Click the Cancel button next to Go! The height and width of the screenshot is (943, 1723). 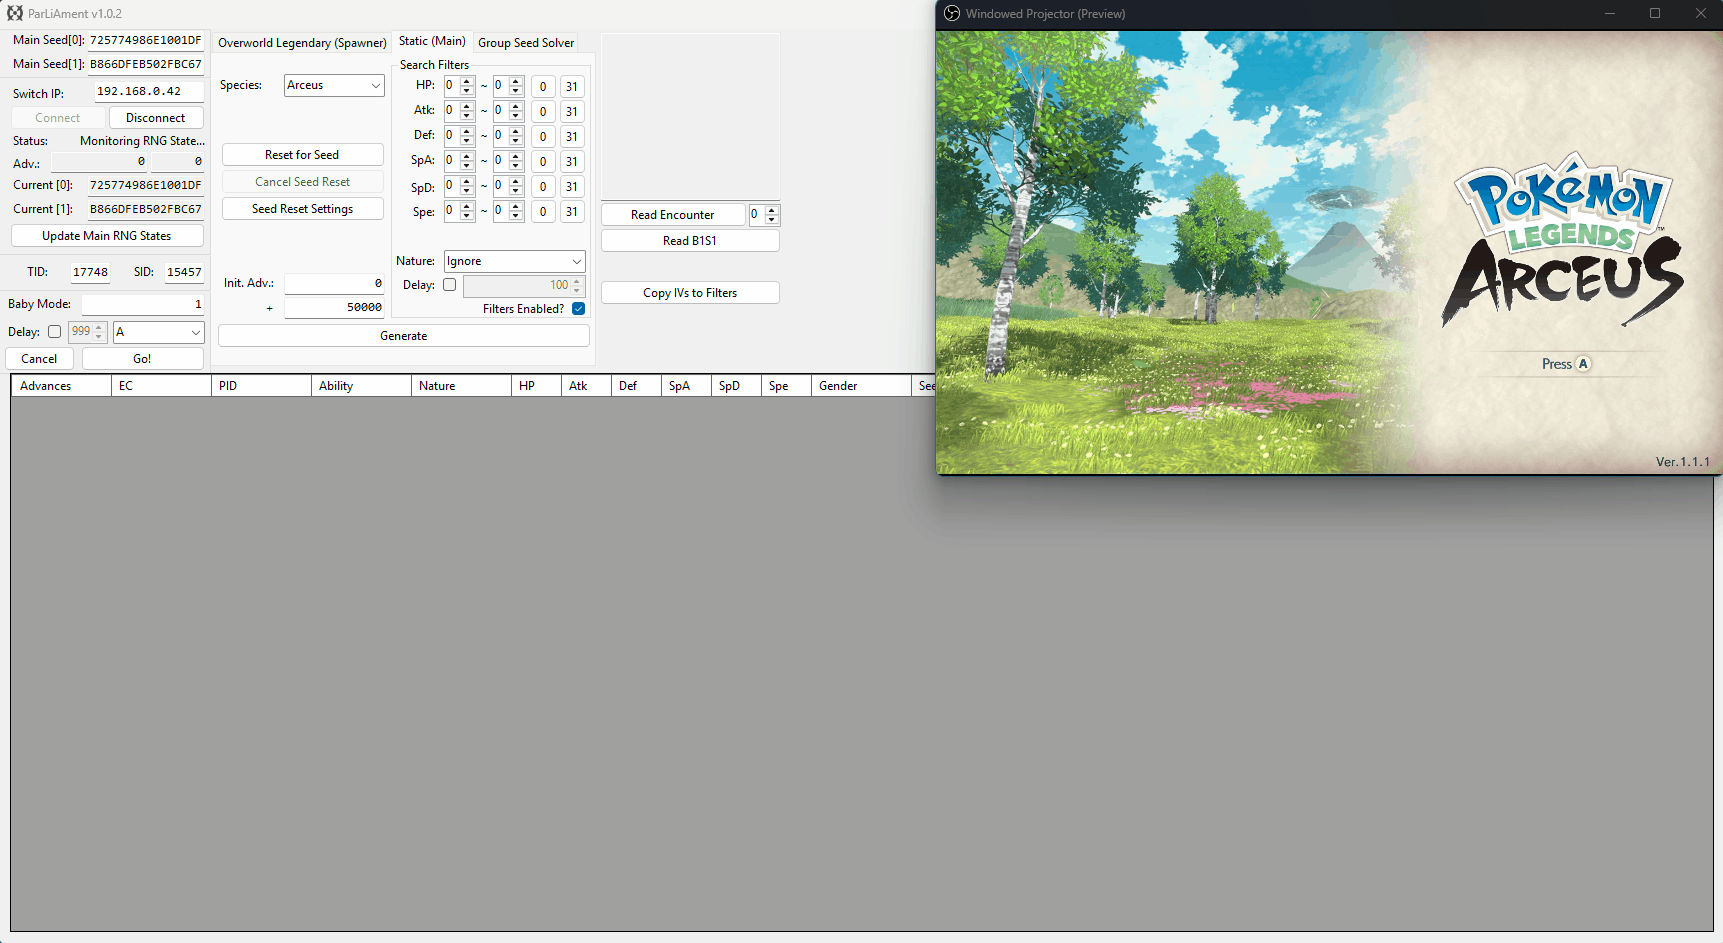tap(39, 359)
